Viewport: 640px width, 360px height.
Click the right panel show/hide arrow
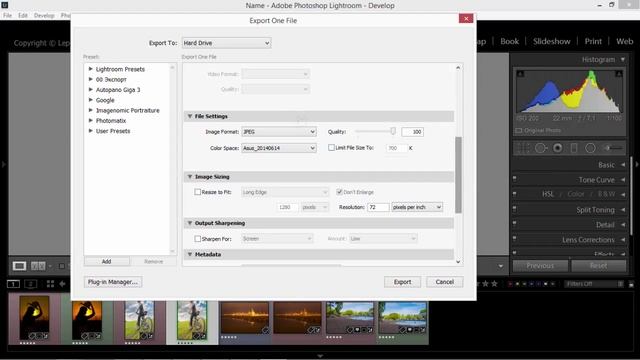tap(637, 164)
